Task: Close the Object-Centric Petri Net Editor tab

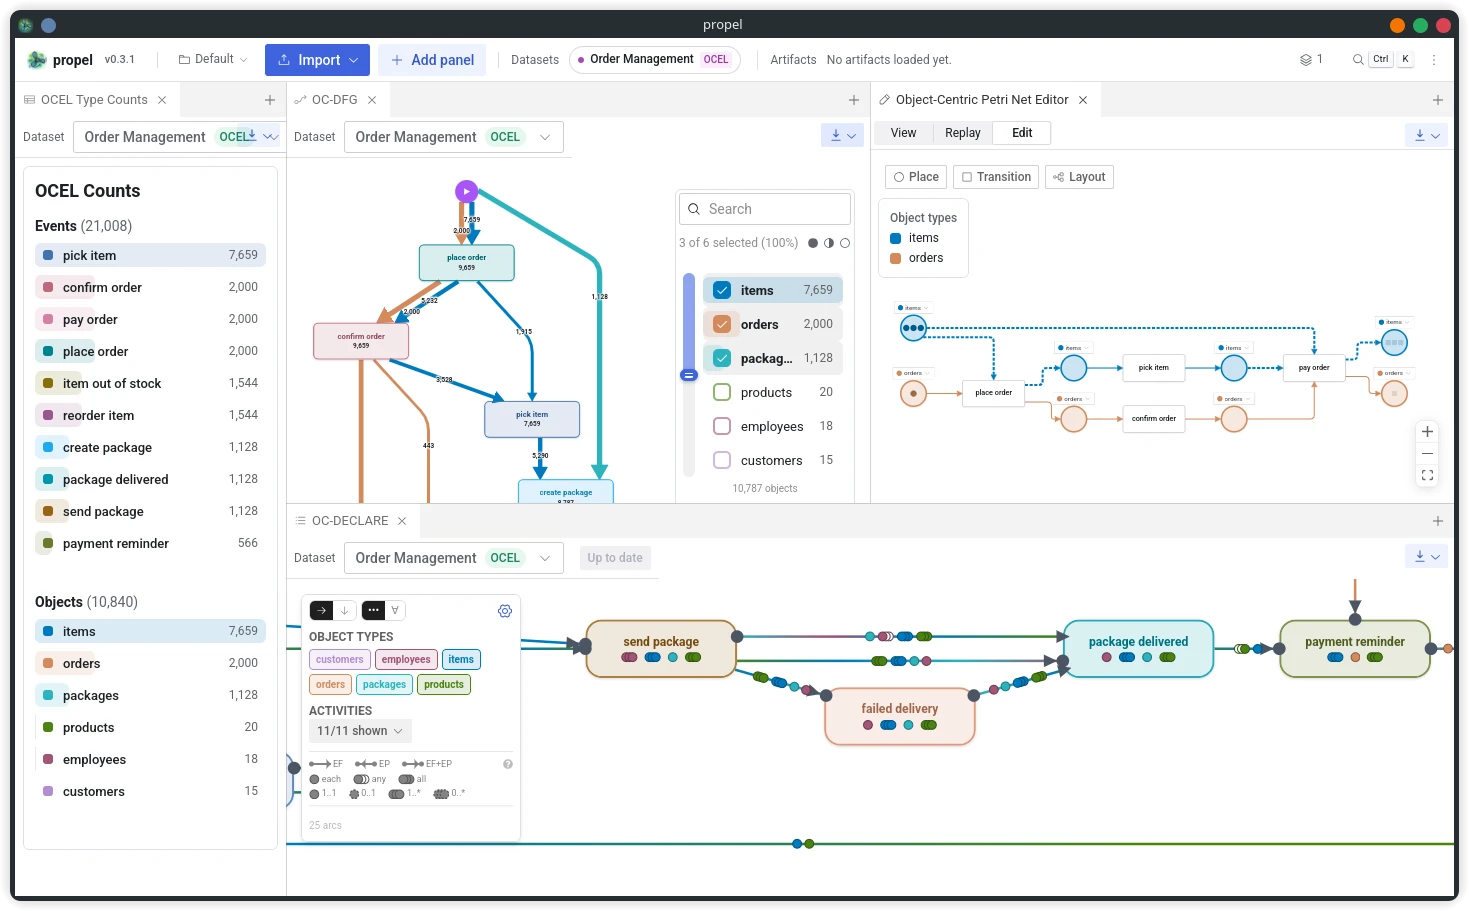Action: pyautogui.click(x=1083, y=100)
